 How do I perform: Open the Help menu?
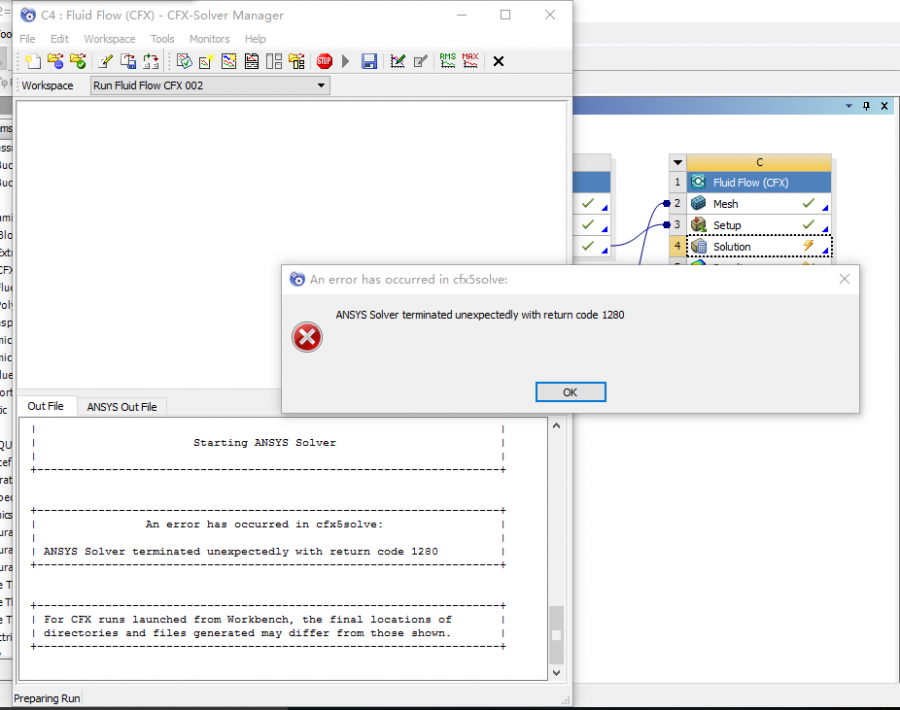[255, 39]
